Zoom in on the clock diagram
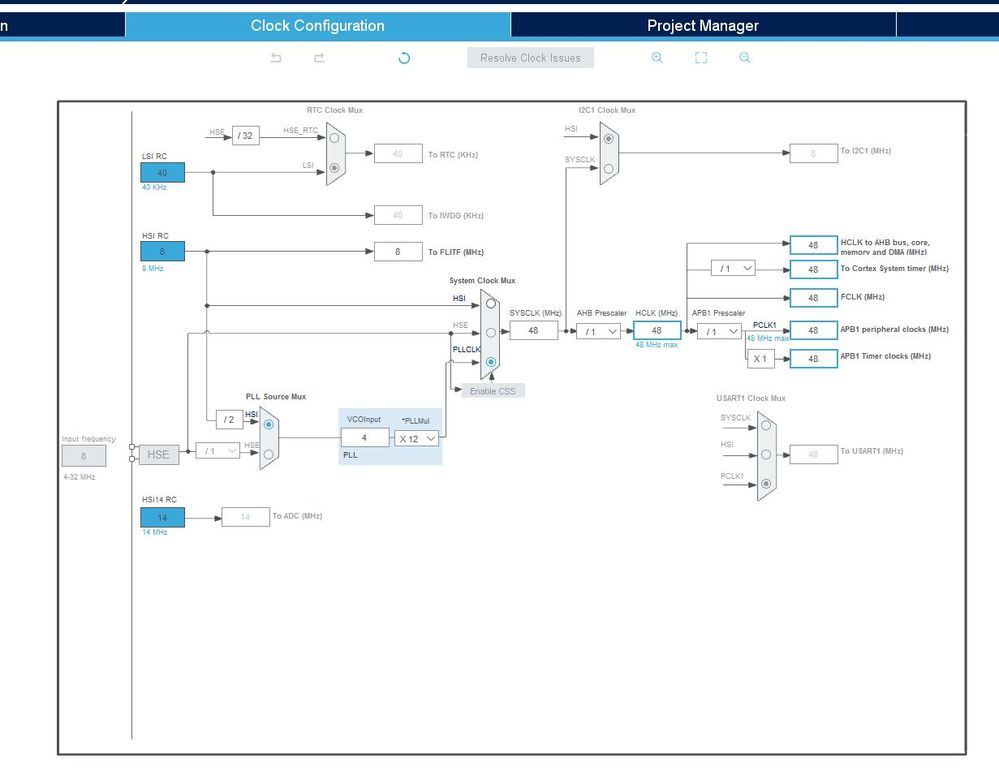999x771 pixels. (x=657, y=57)
